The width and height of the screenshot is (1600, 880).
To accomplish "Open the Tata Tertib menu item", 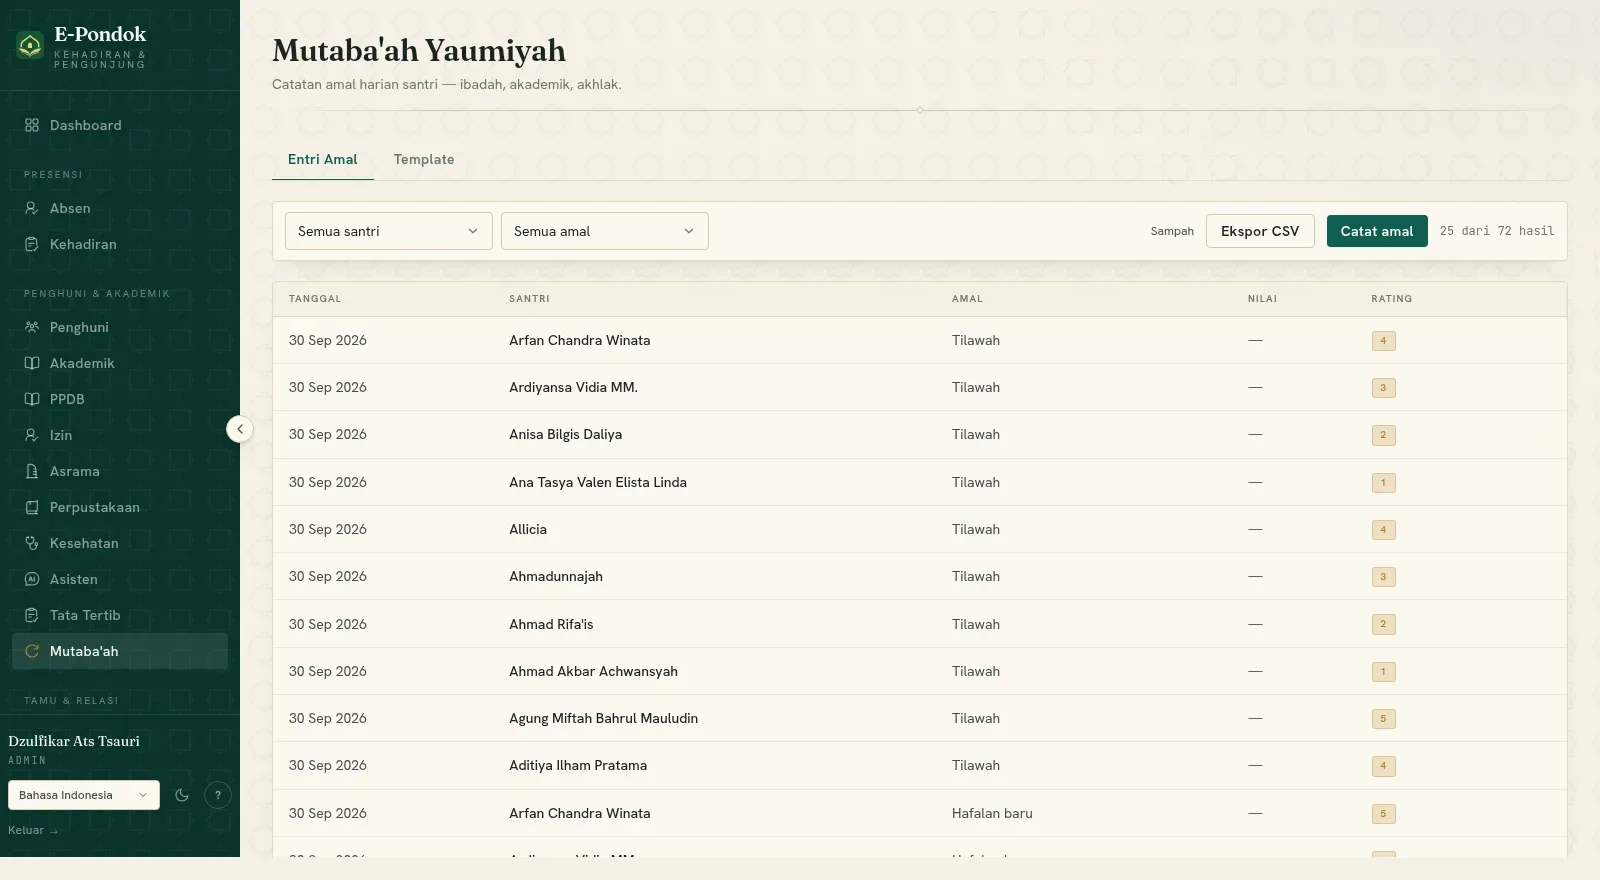I will pyautogui.click(x=120, y=615).
